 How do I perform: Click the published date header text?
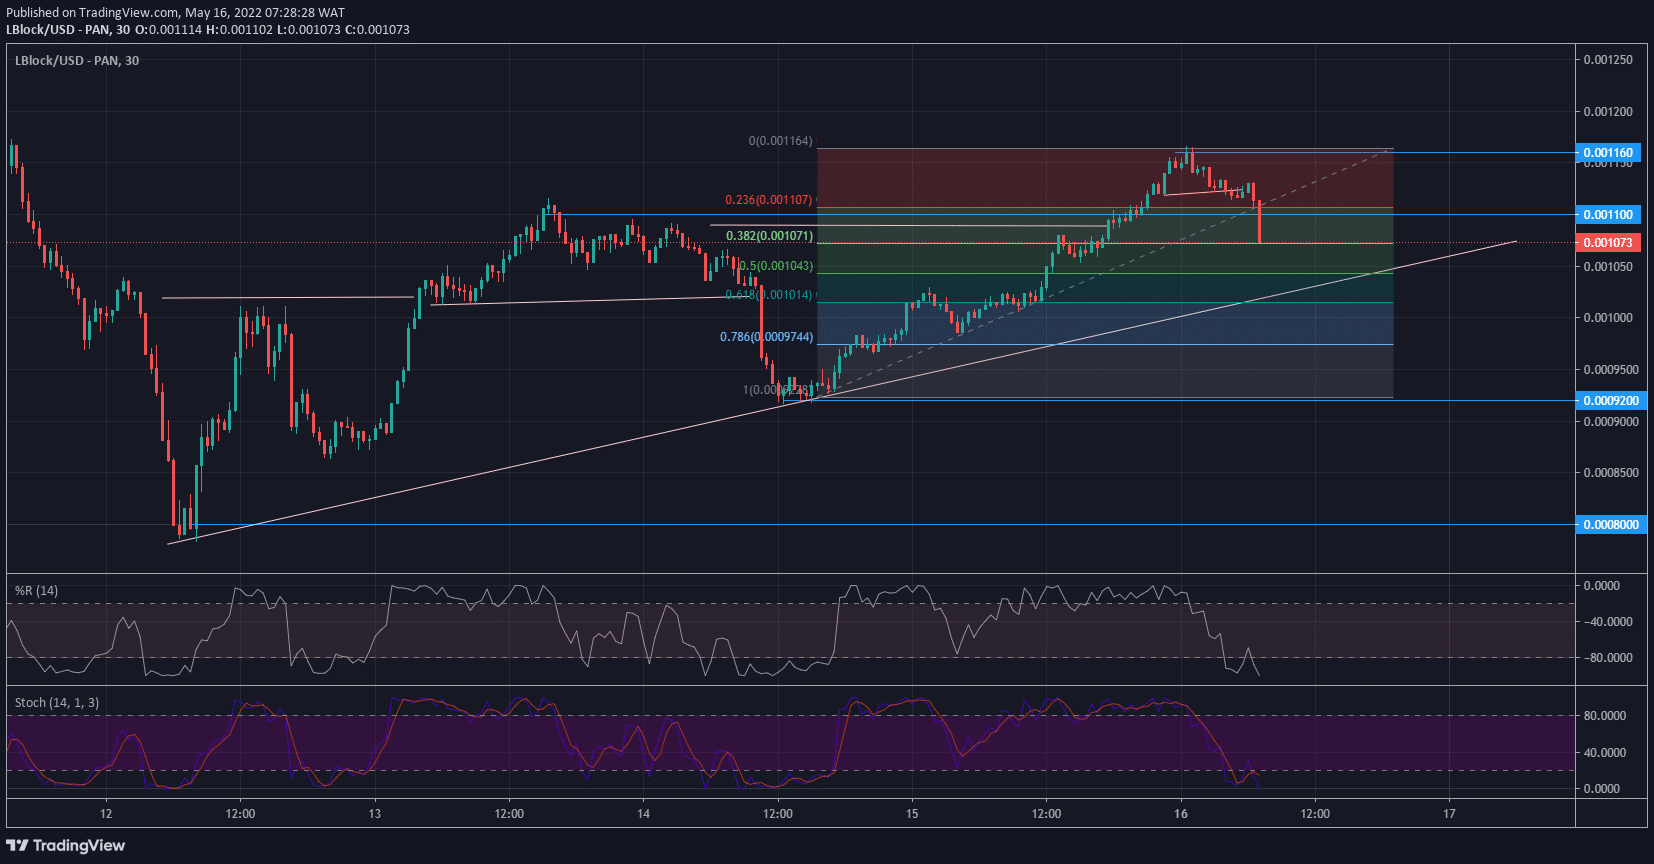176,13
